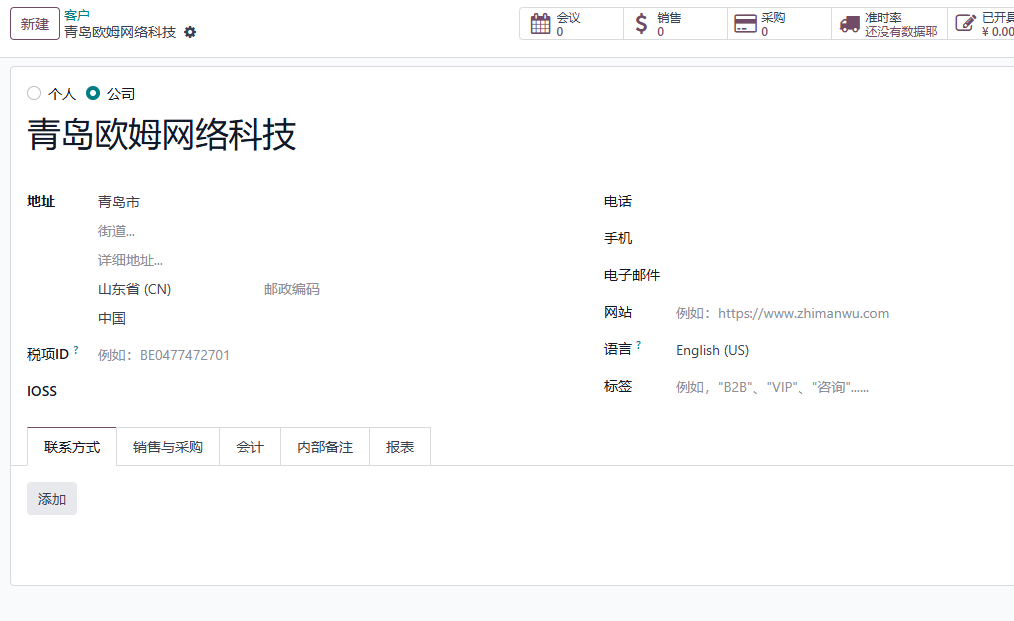Switch to the 内部备注 tab
Image resolution: width=1014 pixels, height=621 pixels.
325,447
